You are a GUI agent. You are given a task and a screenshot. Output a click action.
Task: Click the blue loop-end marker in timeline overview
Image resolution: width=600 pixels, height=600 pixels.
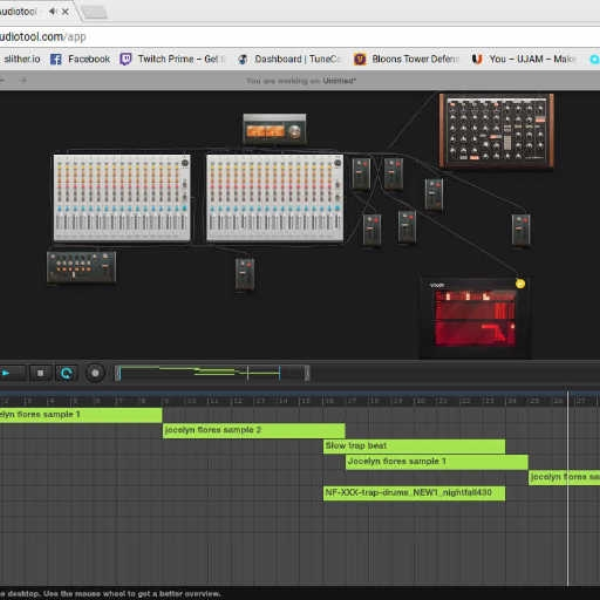tap(280, 373)
